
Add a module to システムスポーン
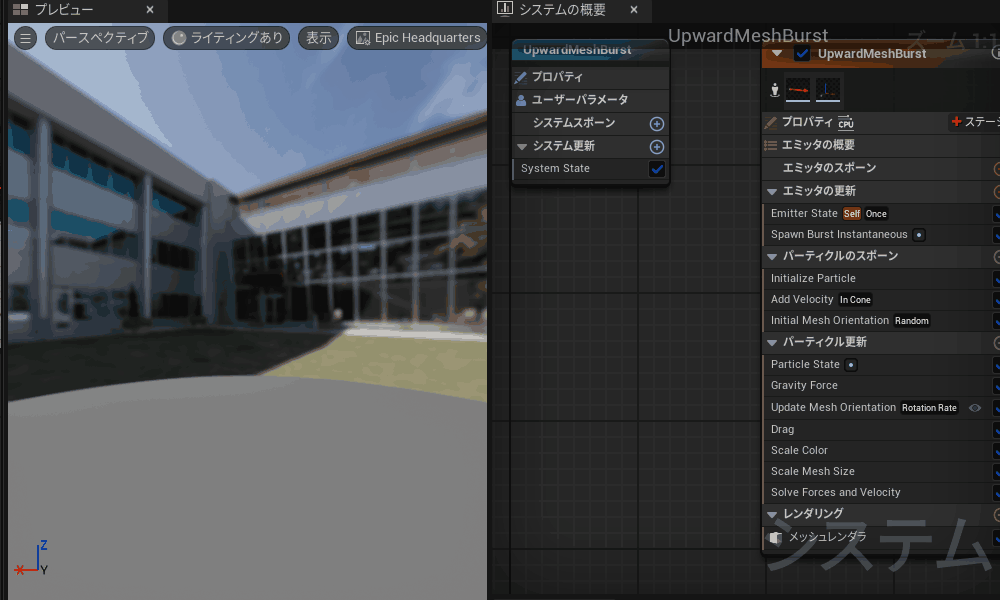657,124
